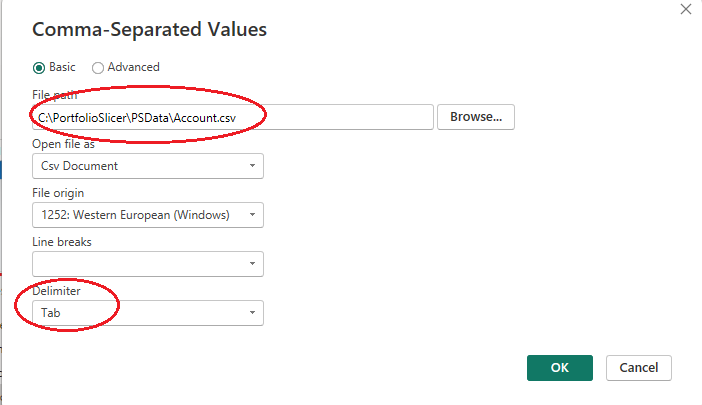This screenshot has height=405, width=702.
Task: Cancel the Comma-Separated Values dialog
Action: coord(638,368)
